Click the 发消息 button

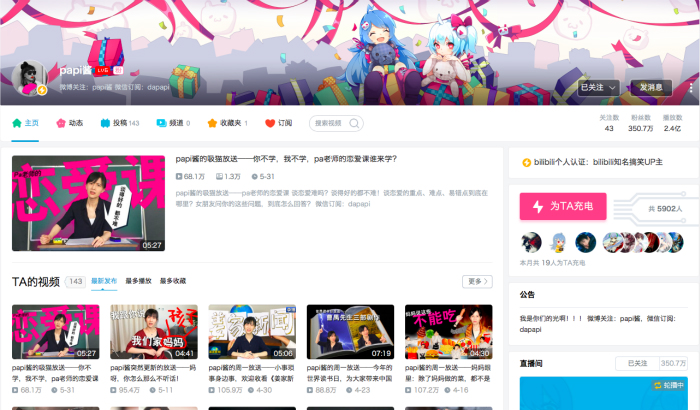(651, 88)
